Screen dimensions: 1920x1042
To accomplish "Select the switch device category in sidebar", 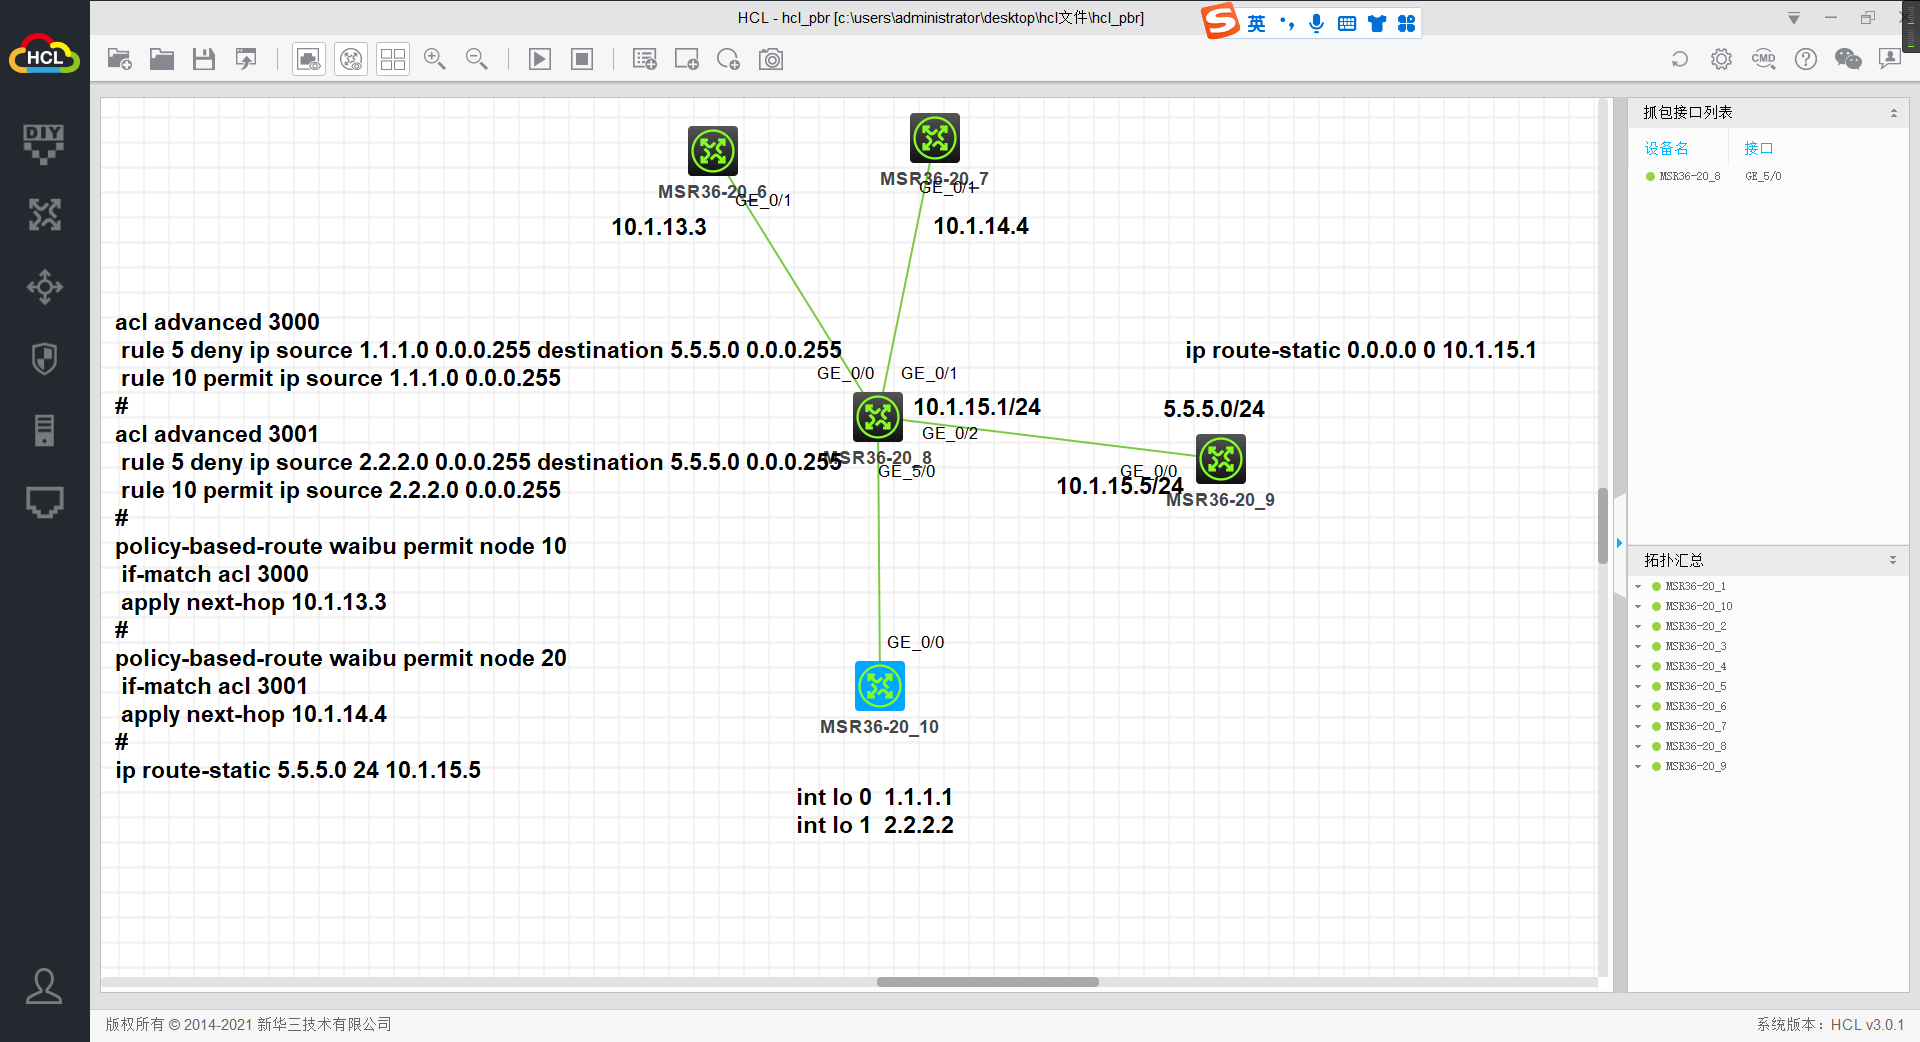I will point(44,287).
